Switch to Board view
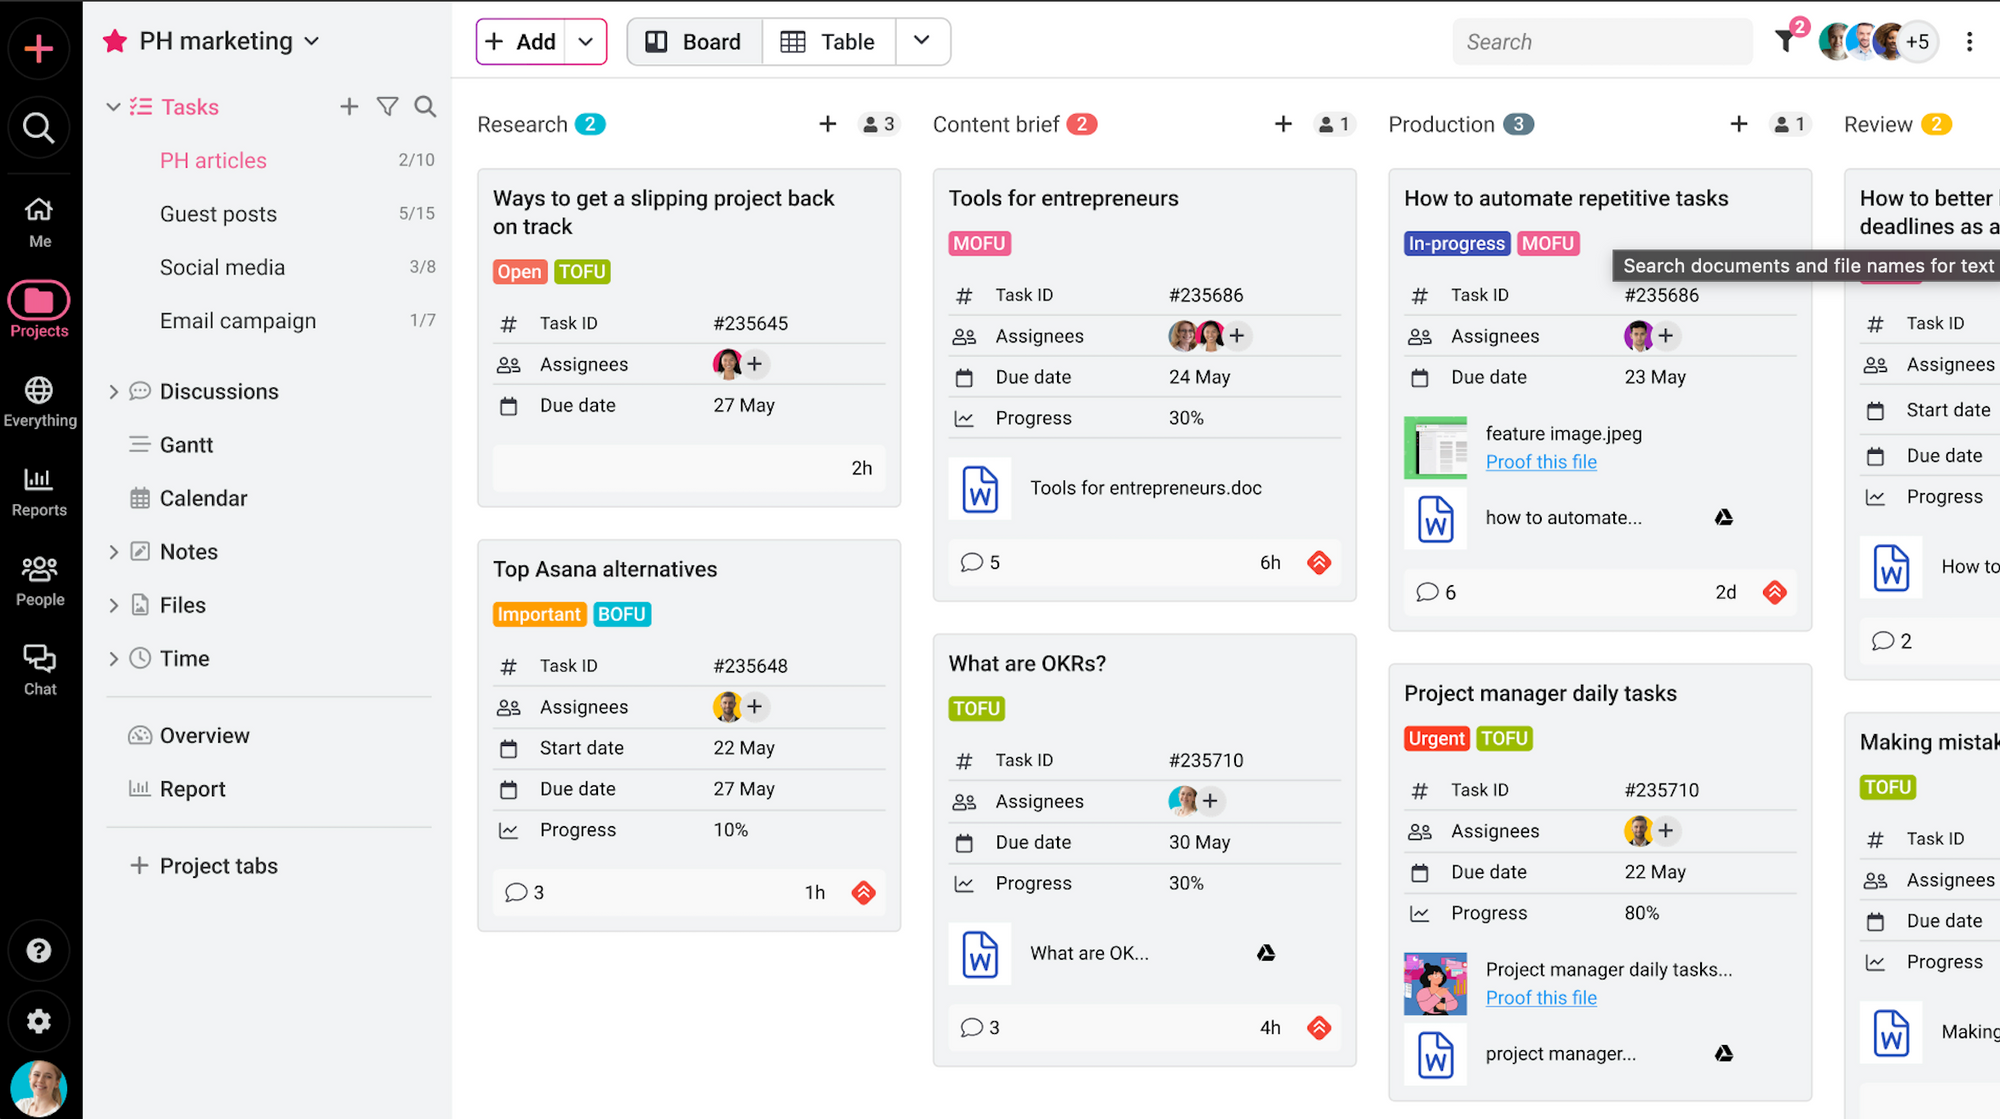Image resolution: width=2000 pixels, height=1119 pixels. tap(694, 42)
